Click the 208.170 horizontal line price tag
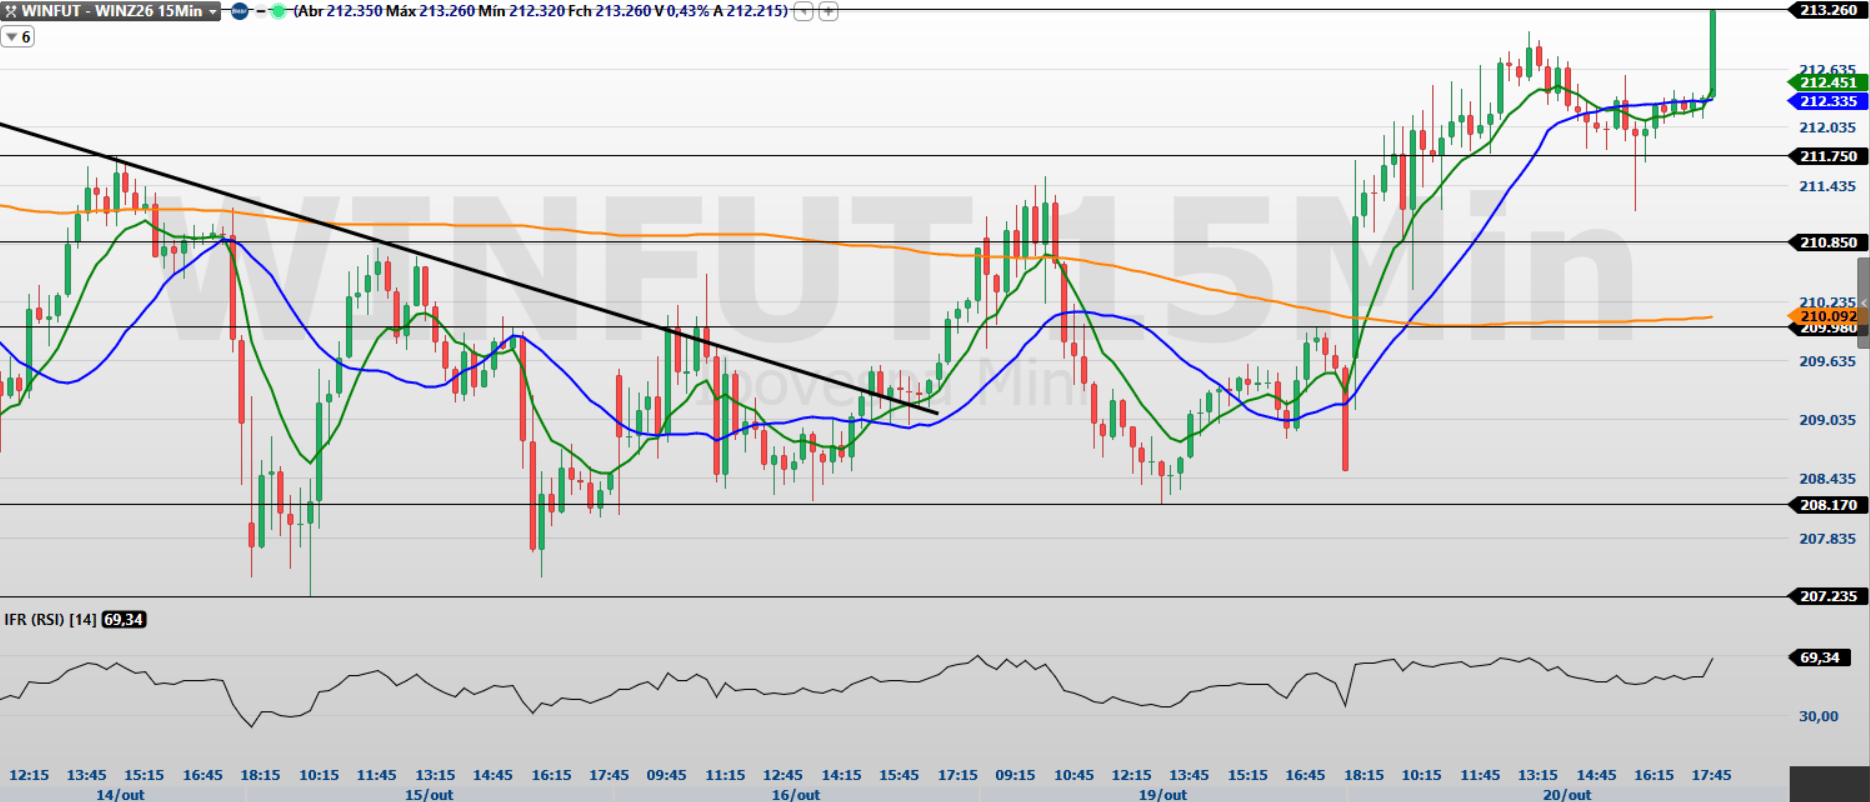The image size is (1870, 802). pos(1827,505)
